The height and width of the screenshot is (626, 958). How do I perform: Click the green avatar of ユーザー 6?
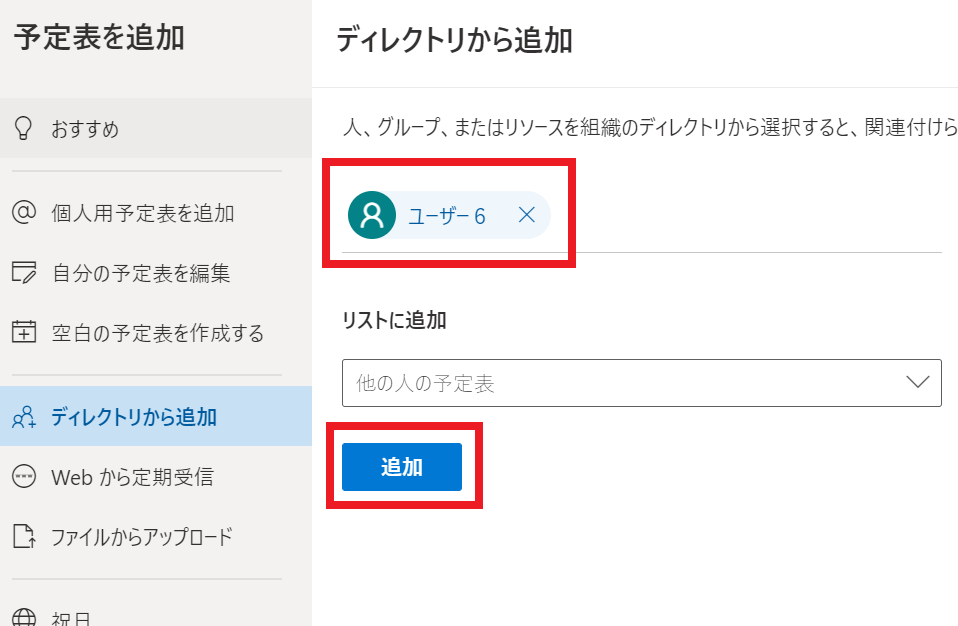[x=371, y=215]
